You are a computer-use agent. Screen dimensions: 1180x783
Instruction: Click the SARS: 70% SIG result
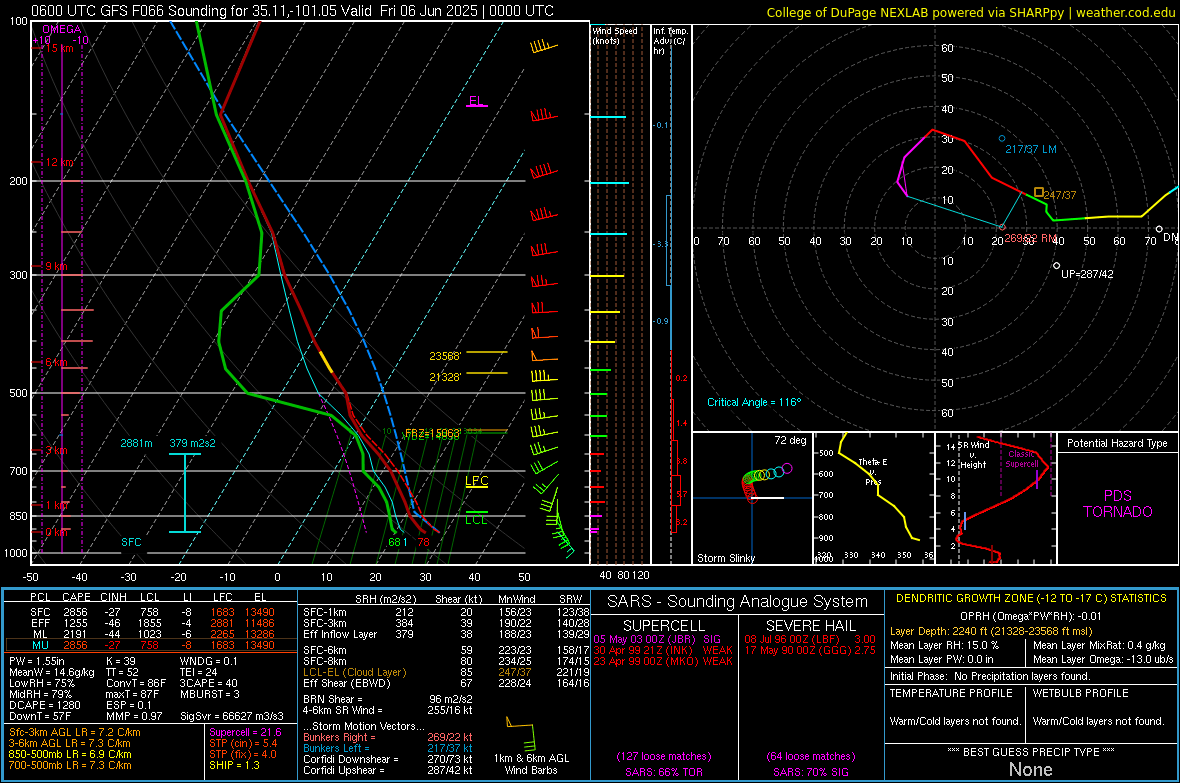810,772
